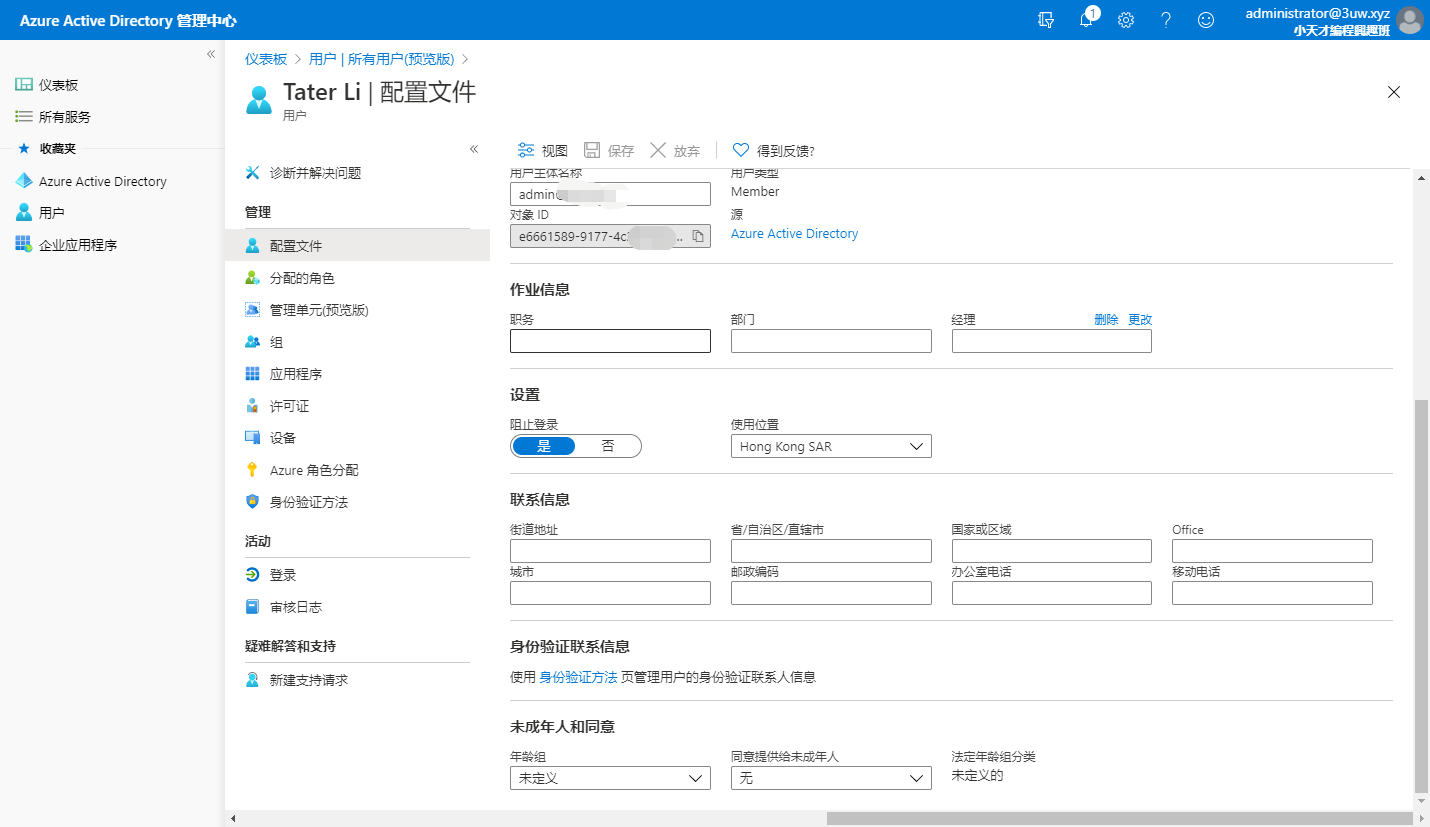Click the 管理单元(预览版) icon
1430x827 pixels.
(253, 310)
